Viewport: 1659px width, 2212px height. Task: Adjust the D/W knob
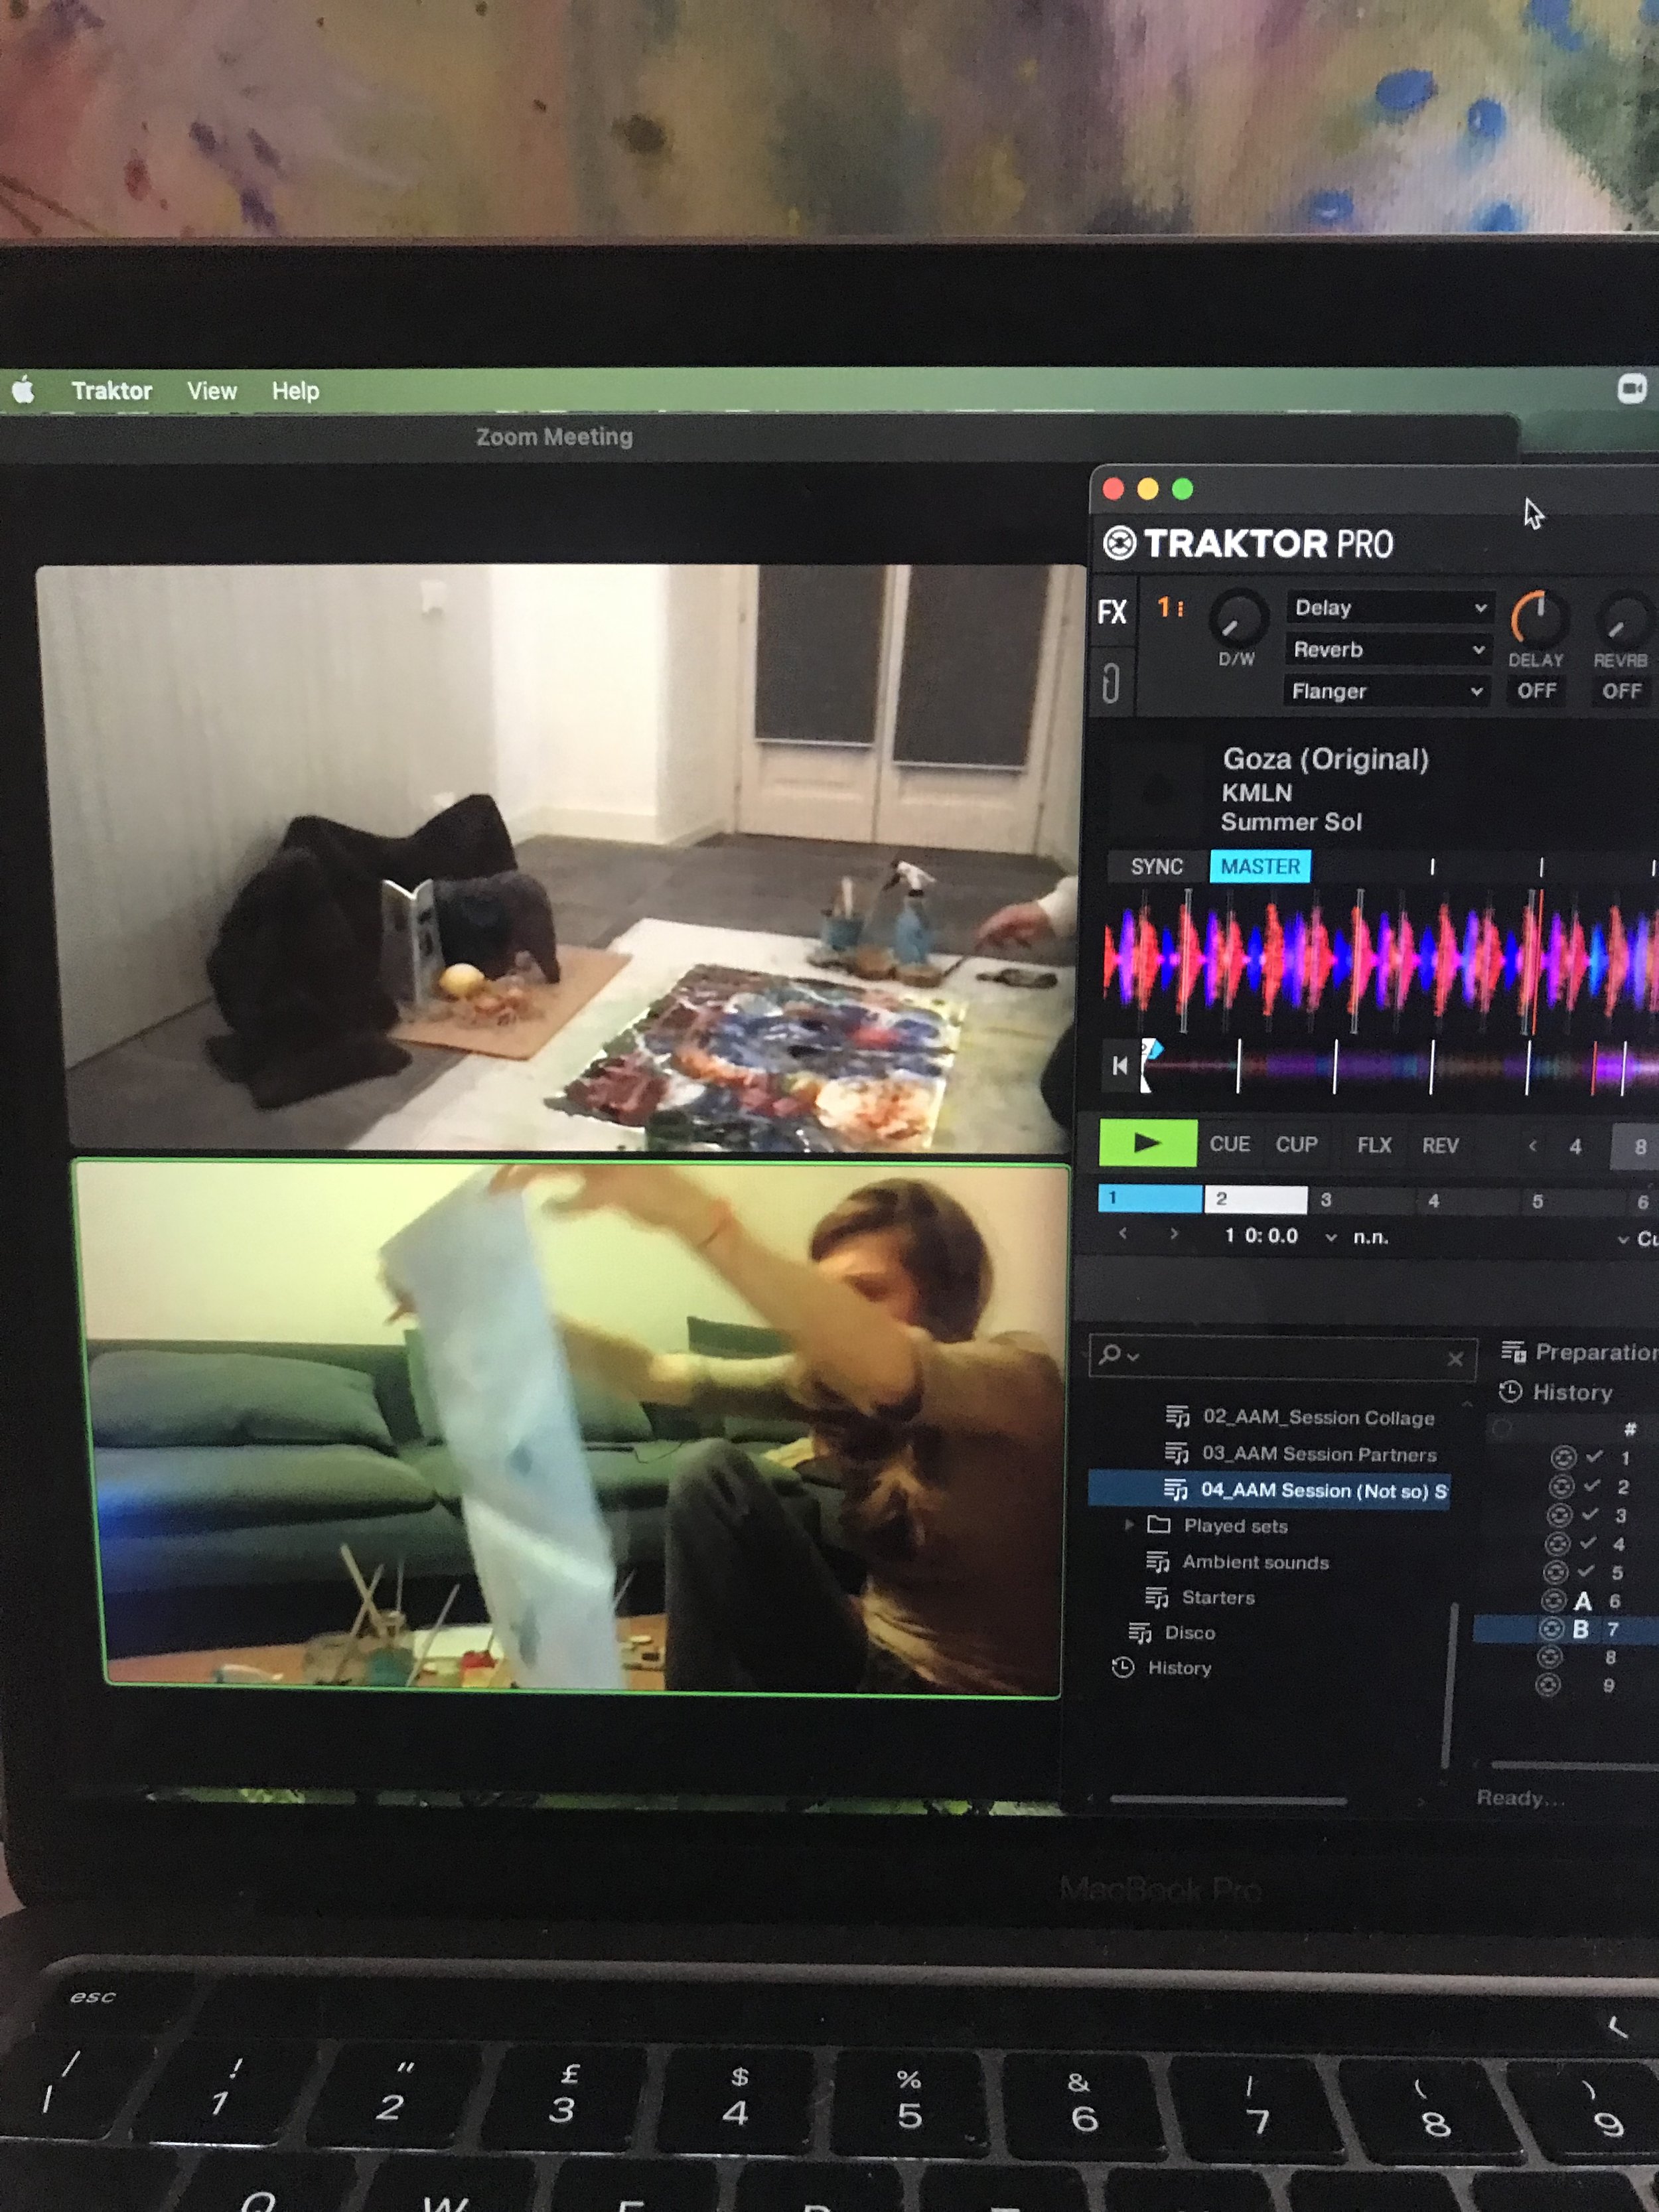(x=1238, y=619)
